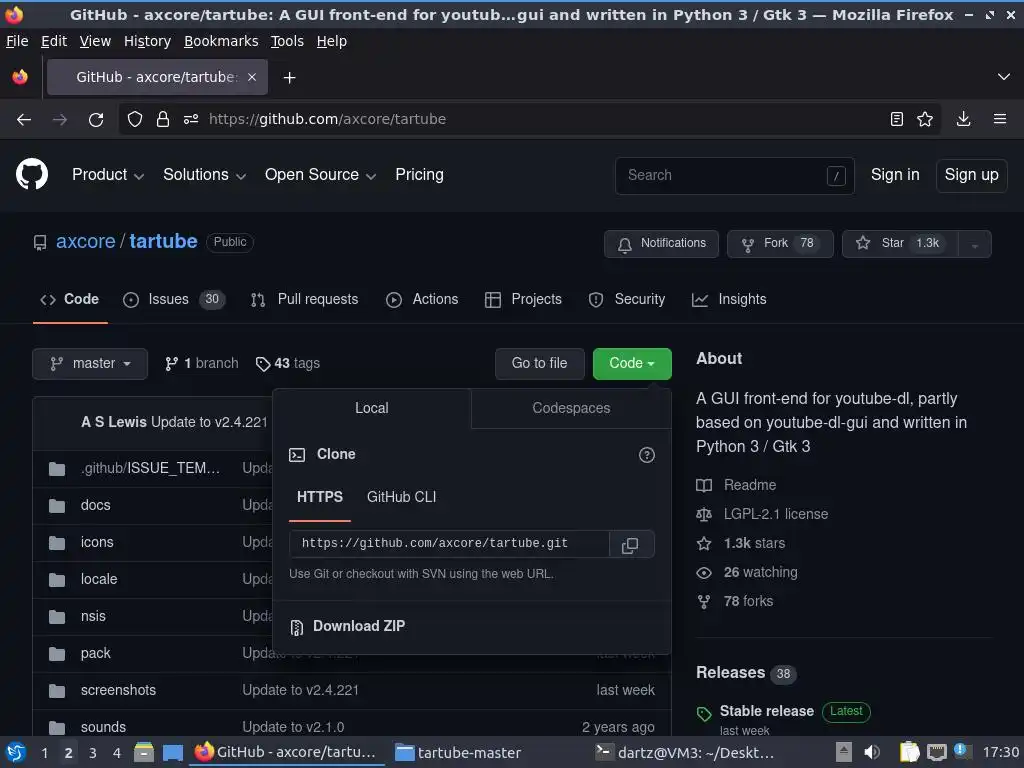1024x768 pixels.
Task: Open the Readme link in About
Action: click(x=736, y=485)
